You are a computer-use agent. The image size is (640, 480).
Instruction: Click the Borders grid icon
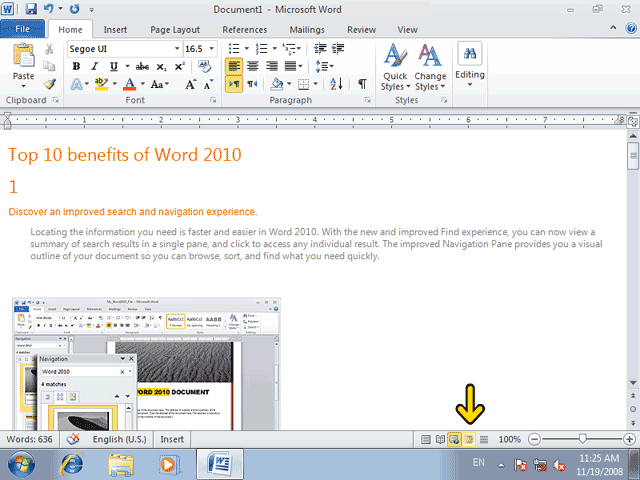(x=303, y=84)
